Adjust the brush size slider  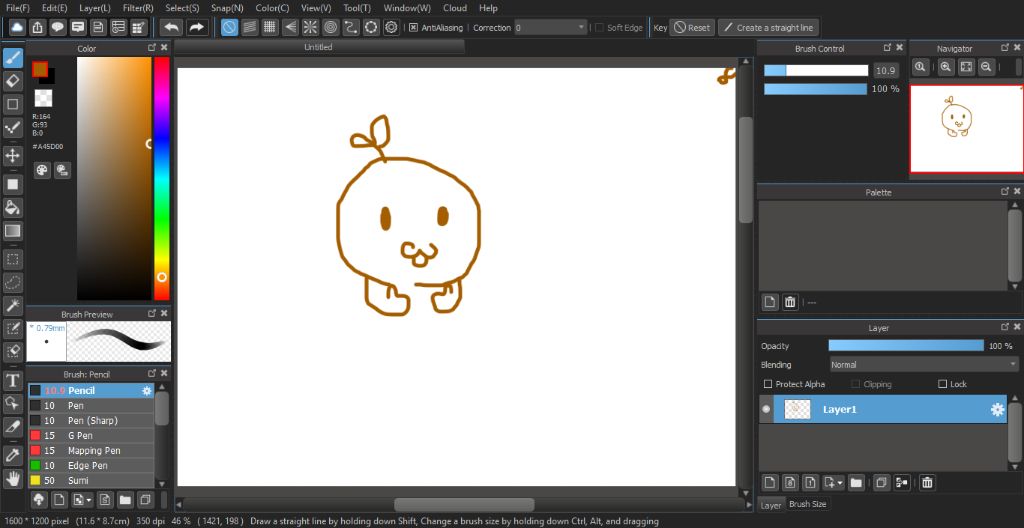pos(816,71)
